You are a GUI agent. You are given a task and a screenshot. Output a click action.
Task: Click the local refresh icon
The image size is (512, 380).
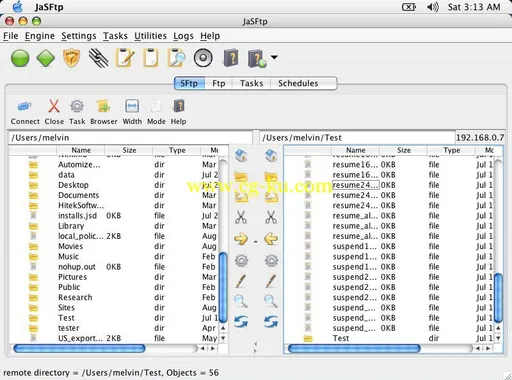pos(241,322)
